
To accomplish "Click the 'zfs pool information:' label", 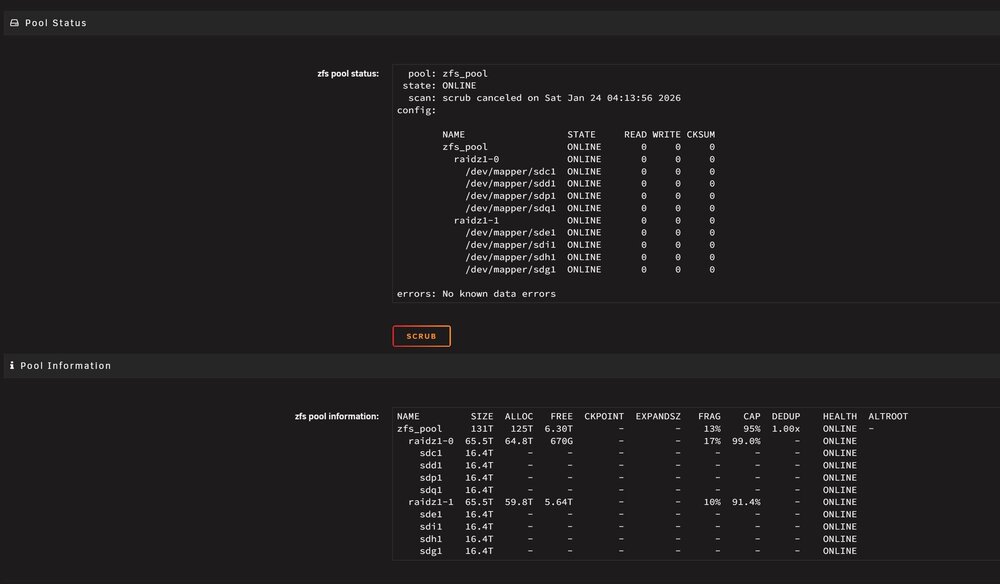I will coord(337,416).
